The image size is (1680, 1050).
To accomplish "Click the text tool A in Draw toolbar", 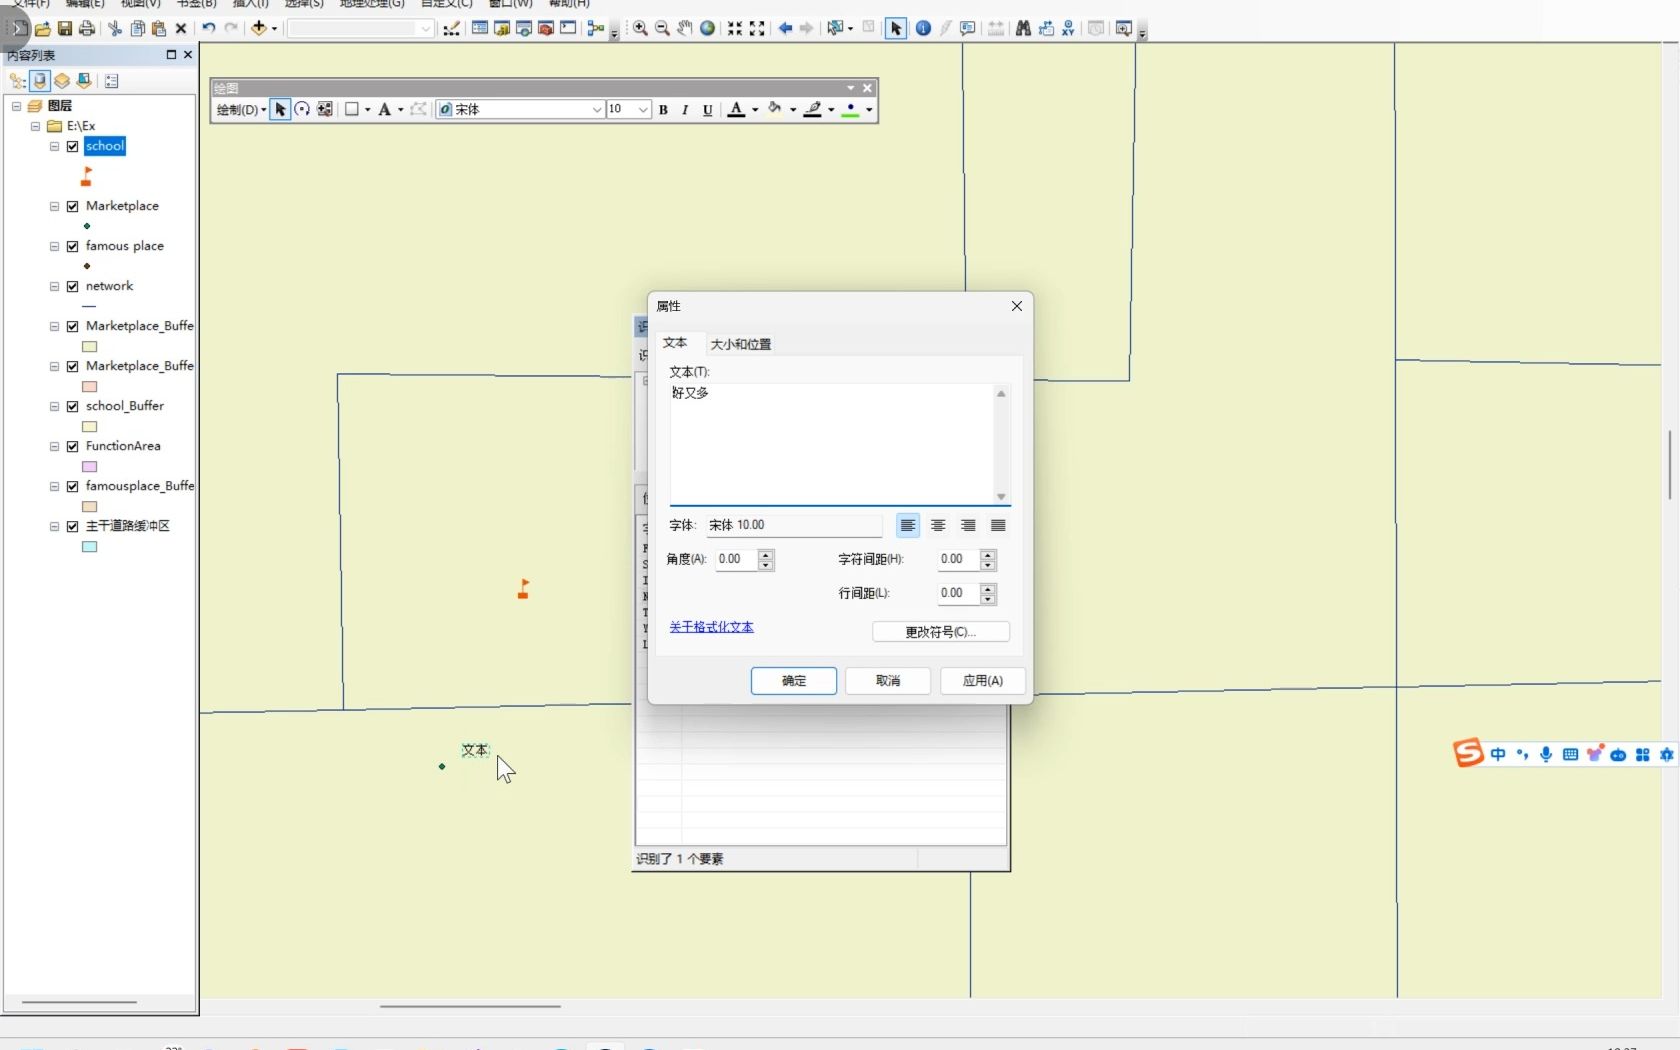I will [x=384, y=109].
